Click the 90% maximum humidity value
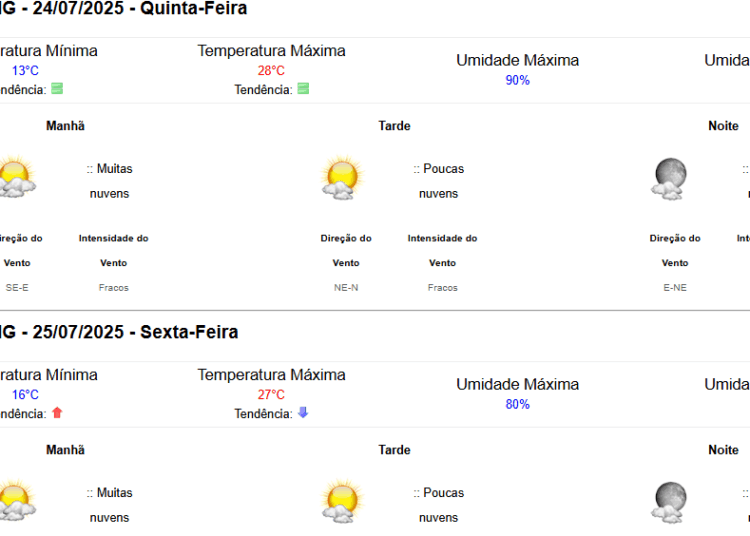Viewport: 750px width, 536px height. 518,80
